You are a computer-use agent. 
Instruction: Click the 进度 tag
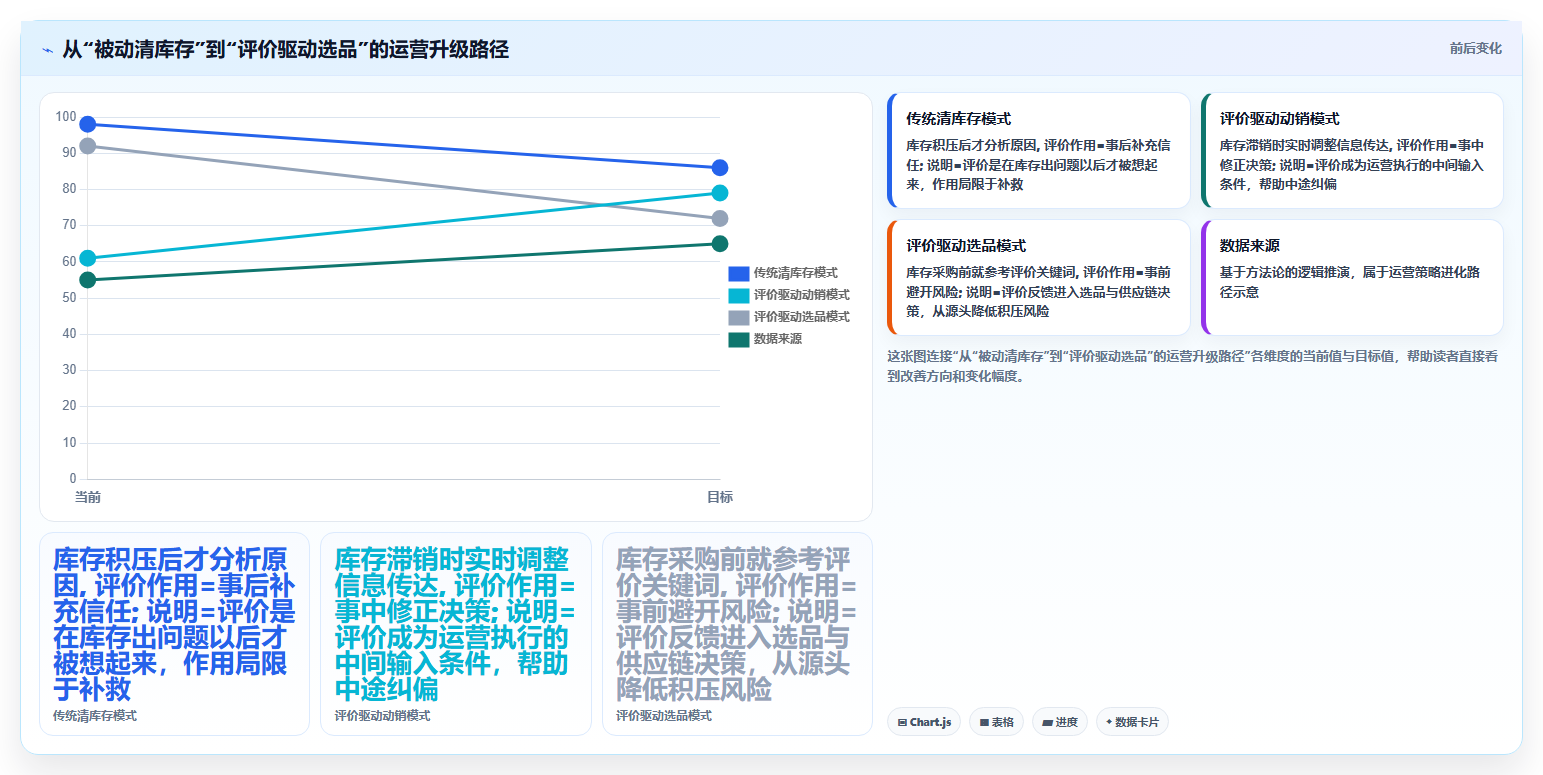click(1060, 722)
